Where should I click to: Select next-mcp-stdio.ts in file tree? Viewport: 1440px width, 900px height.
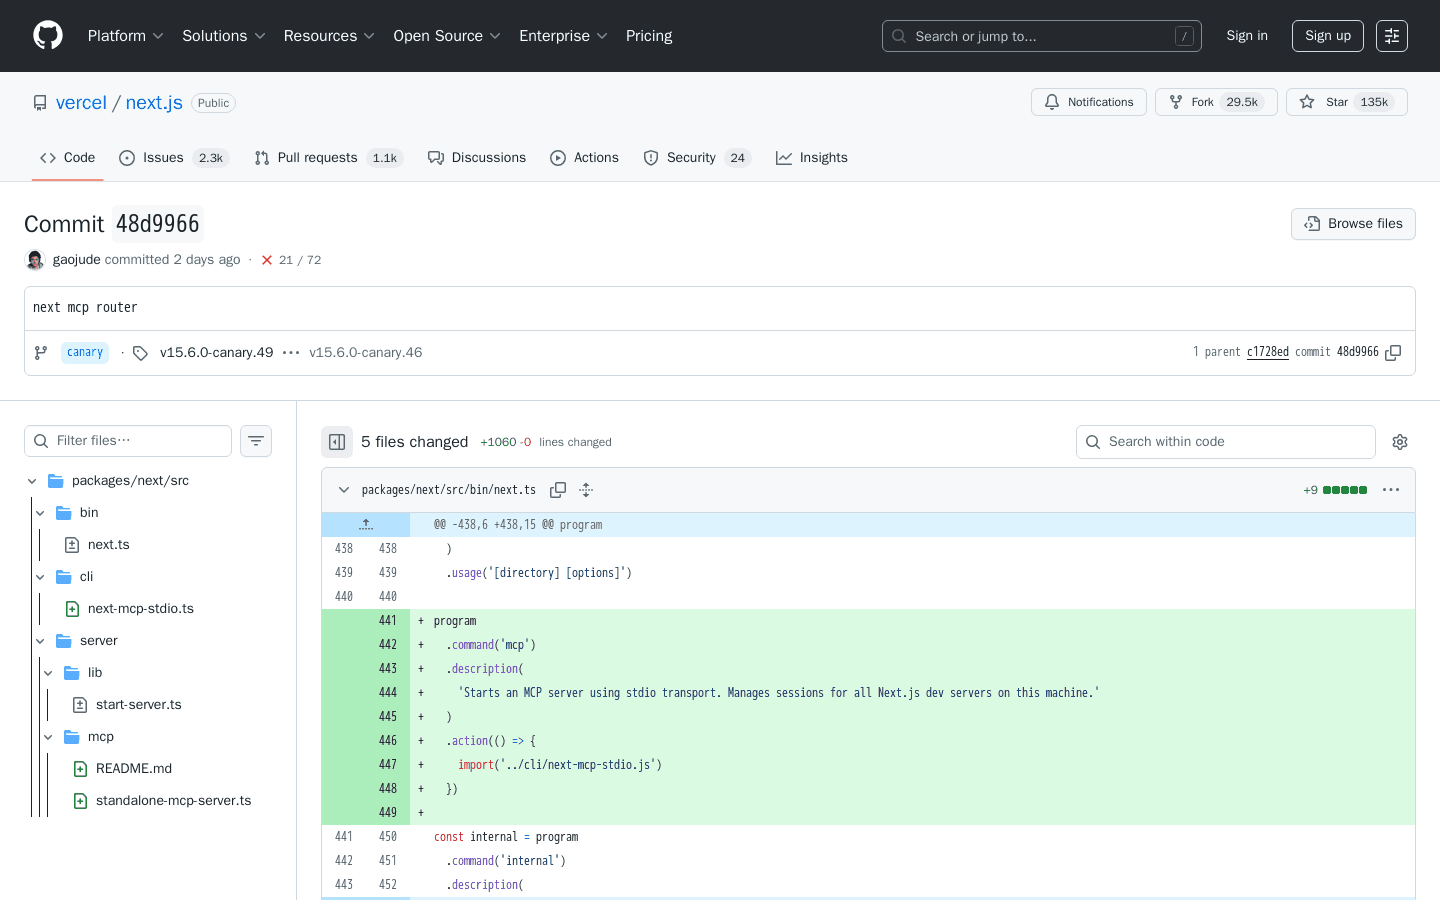tap(140, 609)
